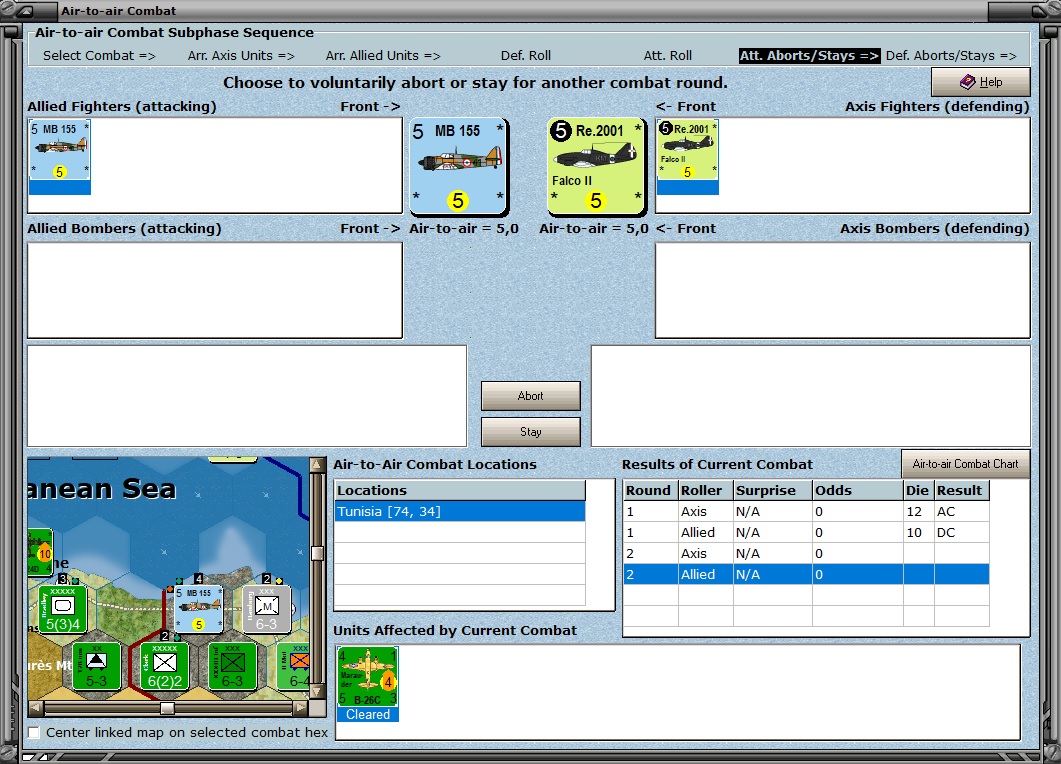The width and height of the screenshot is (1061, 764).
Task: Click the green 5-3 unit on the map
Action: (96, 666)
